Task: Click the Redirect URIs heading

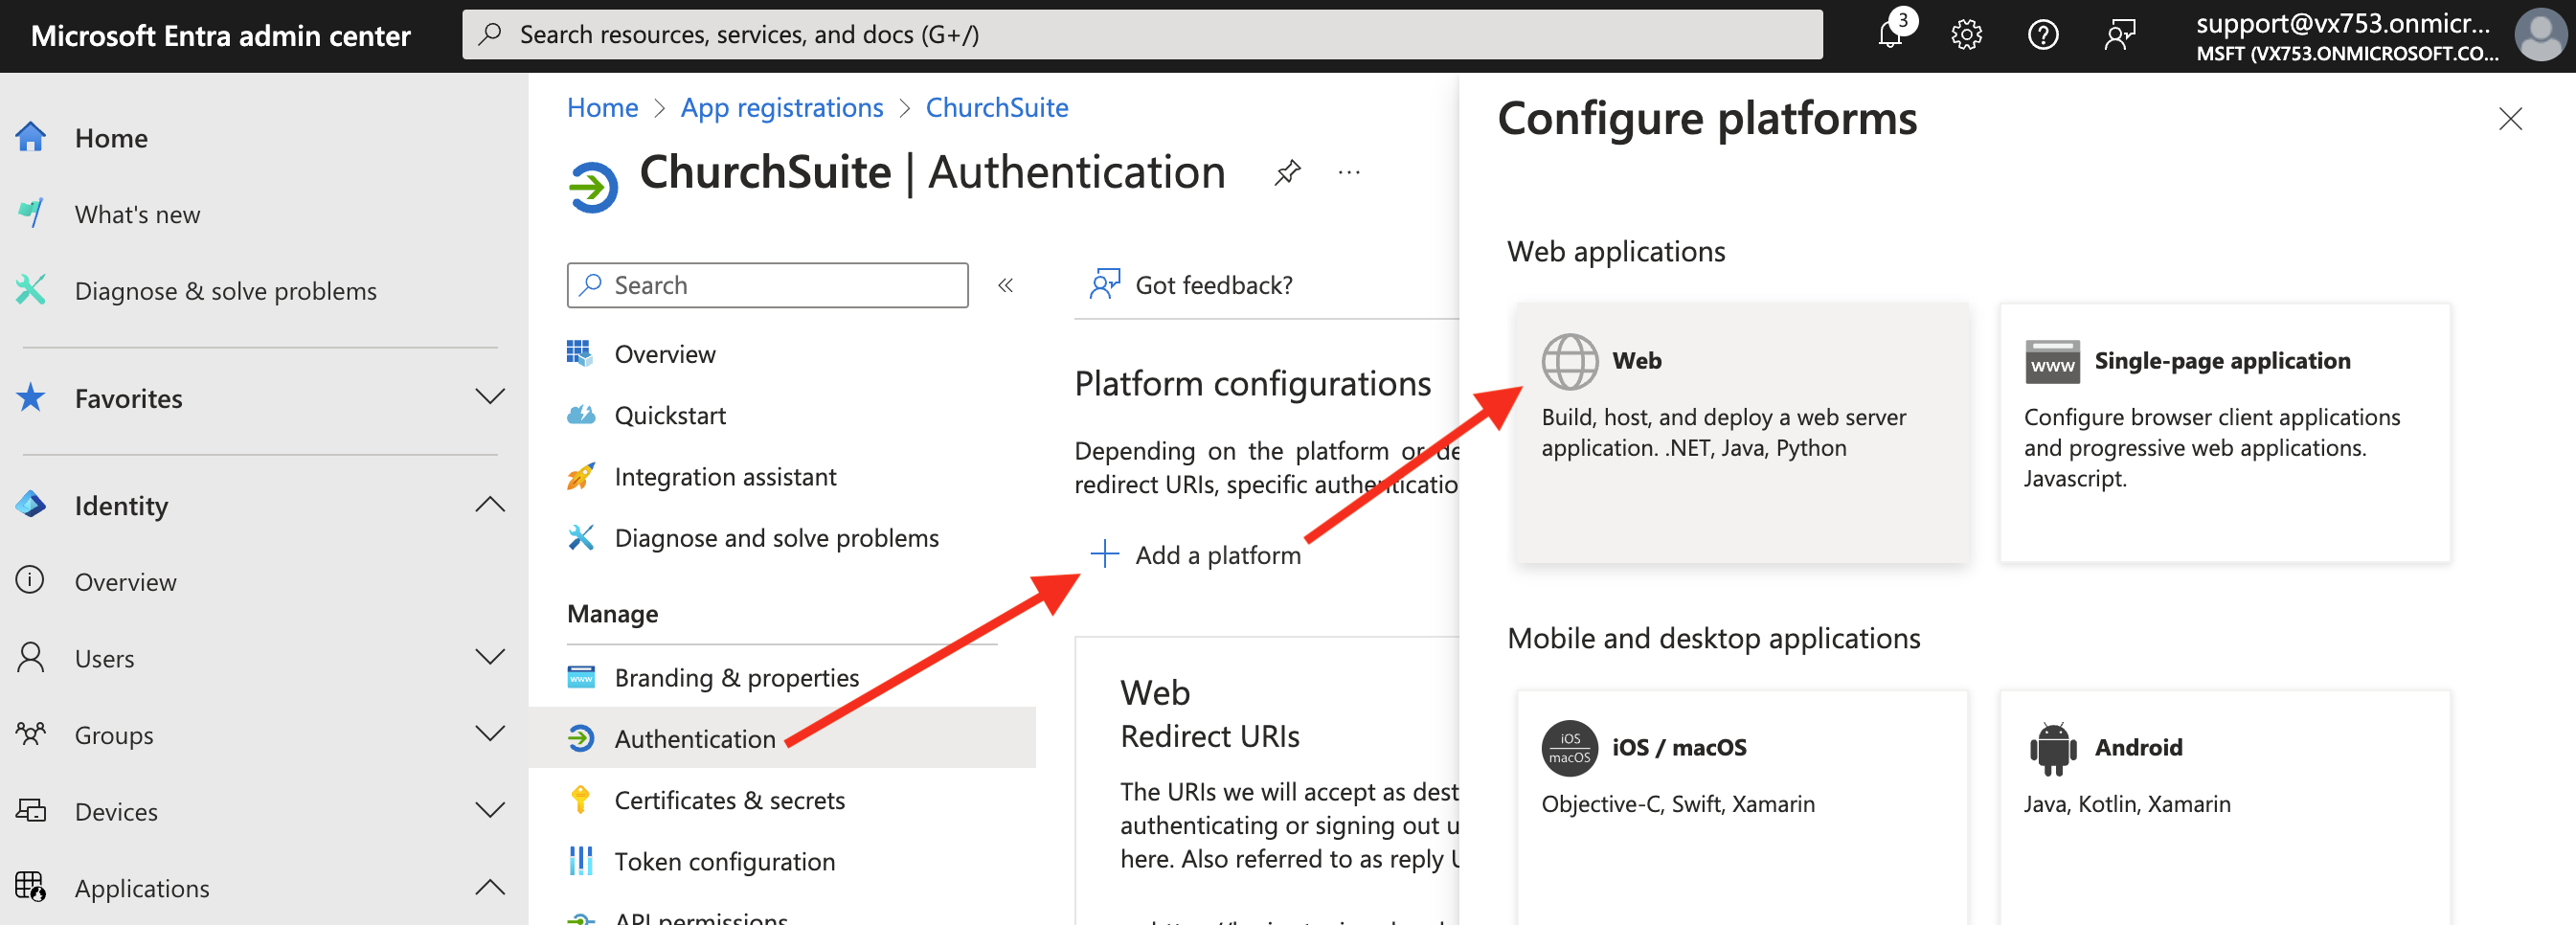Action: click(x=1209, y=736)
